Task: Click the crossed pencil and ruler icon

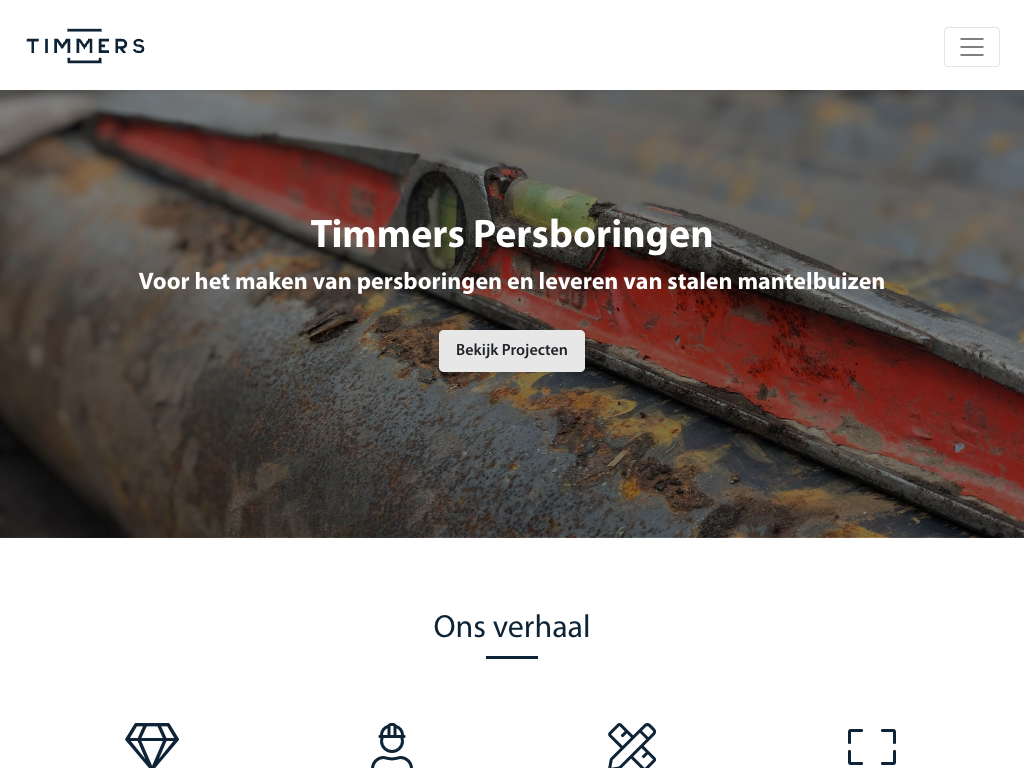Action: (632, 745)
